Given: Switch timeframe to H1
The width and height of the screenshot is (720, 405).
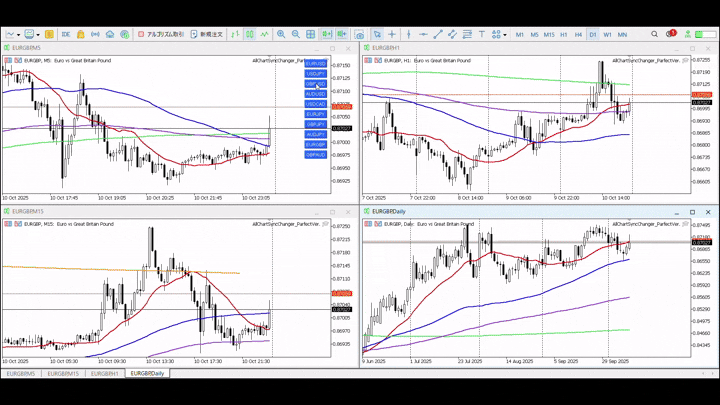Looking at the screenshot, I should pos(563,34).
